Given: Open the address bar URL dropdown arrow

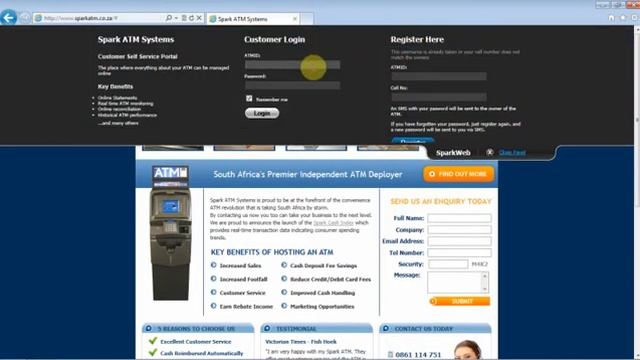Looking at the screenshot, I should coord(116,18).
